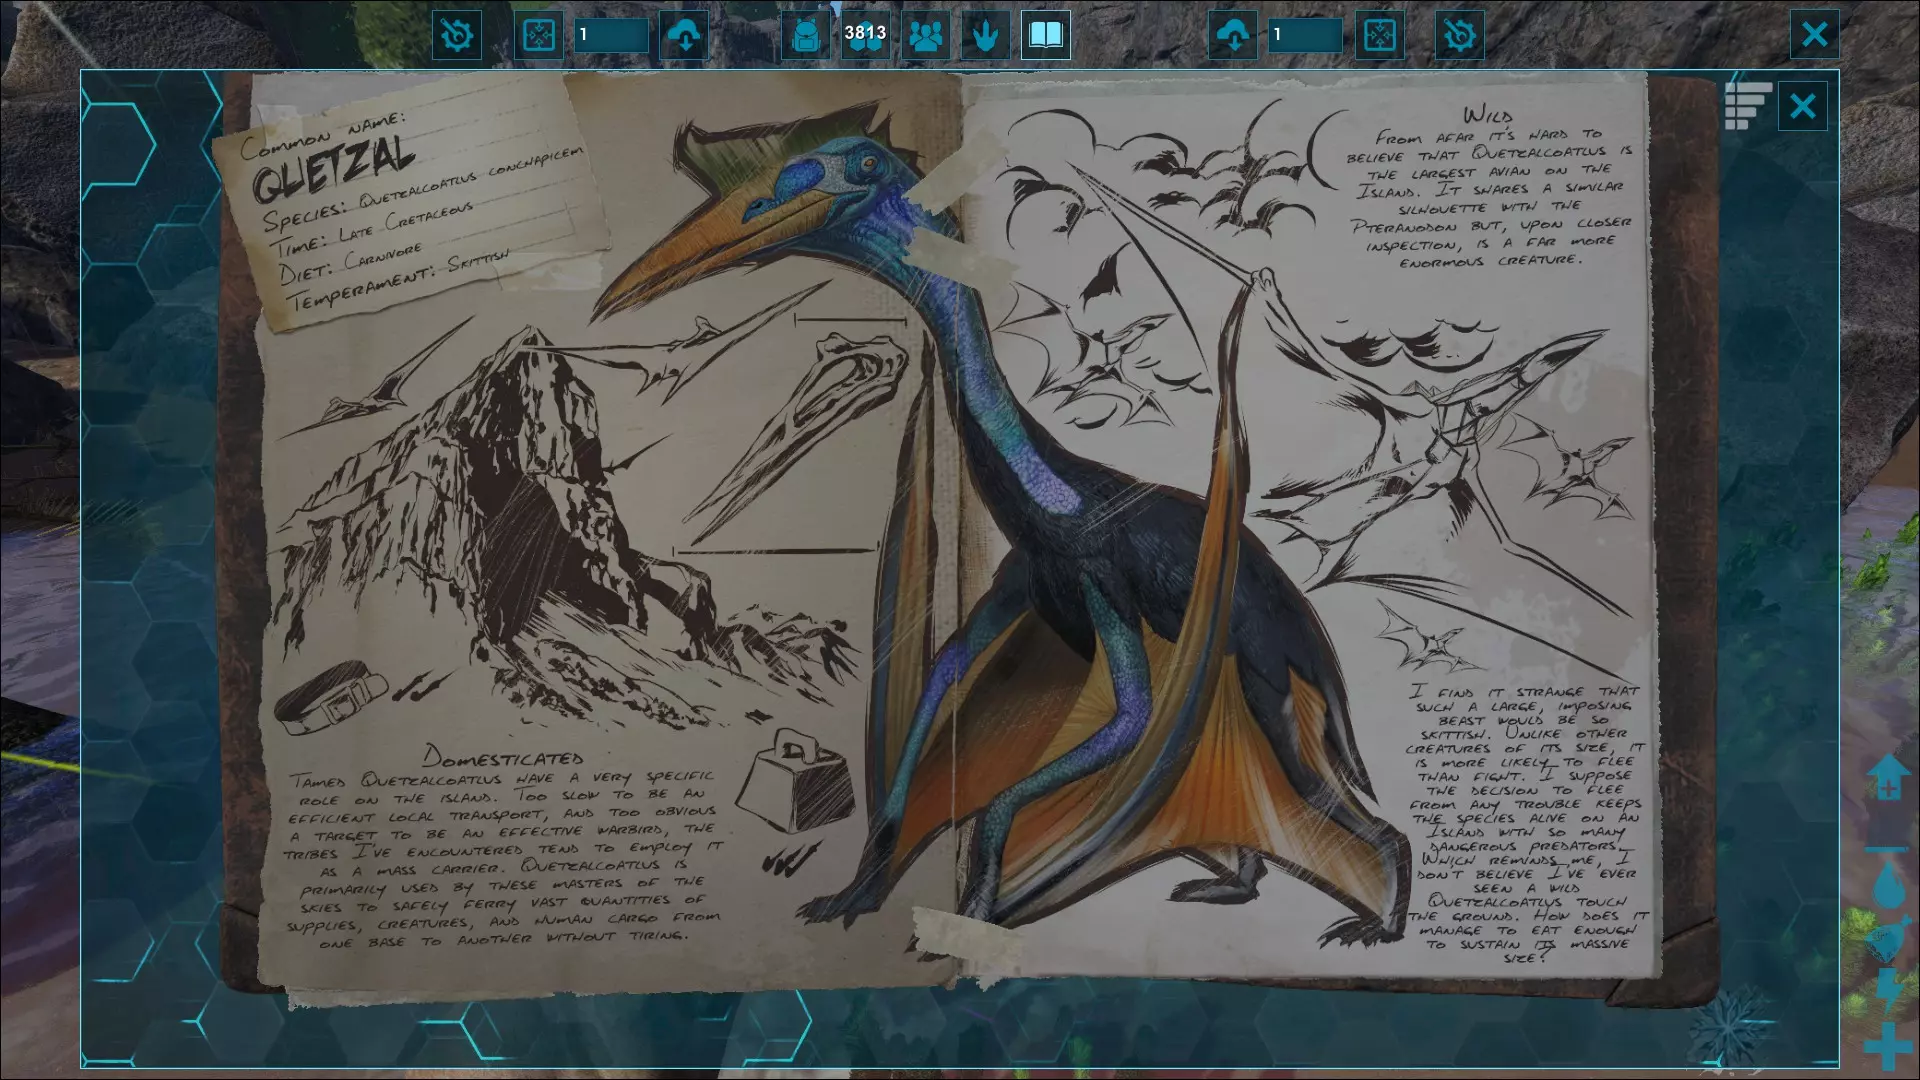
Task: Click the water droplet status icon
Action: click(1888, 885)
